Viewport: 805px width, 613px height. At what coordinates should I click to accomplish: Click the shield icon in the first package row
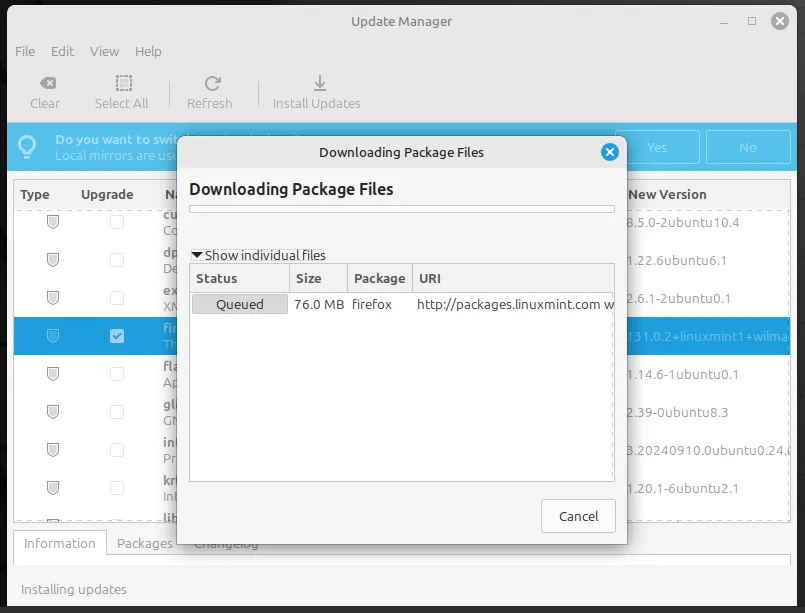click(x=51, y=222)
